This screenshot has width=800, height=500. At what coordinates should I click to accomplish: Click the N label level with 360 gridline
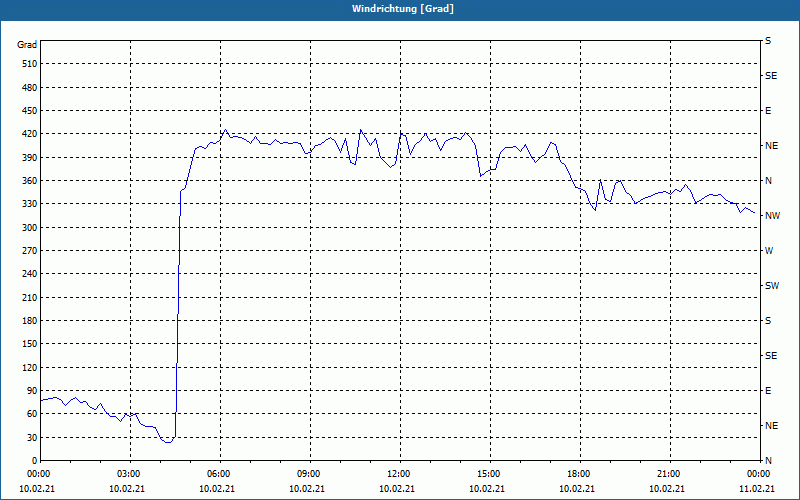[769, 181]
